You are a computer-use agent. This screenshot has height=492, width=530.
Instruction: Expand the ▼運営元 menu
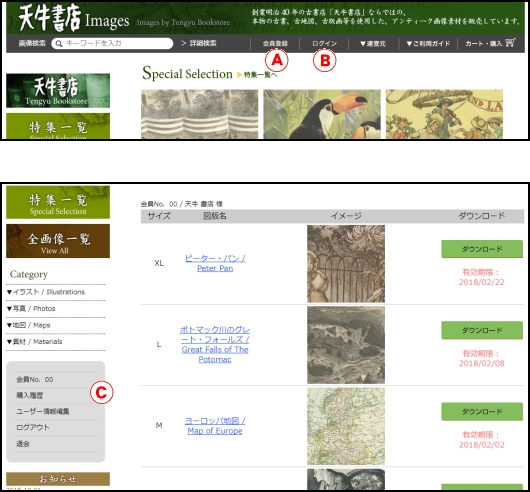click(x=373, y=44)
